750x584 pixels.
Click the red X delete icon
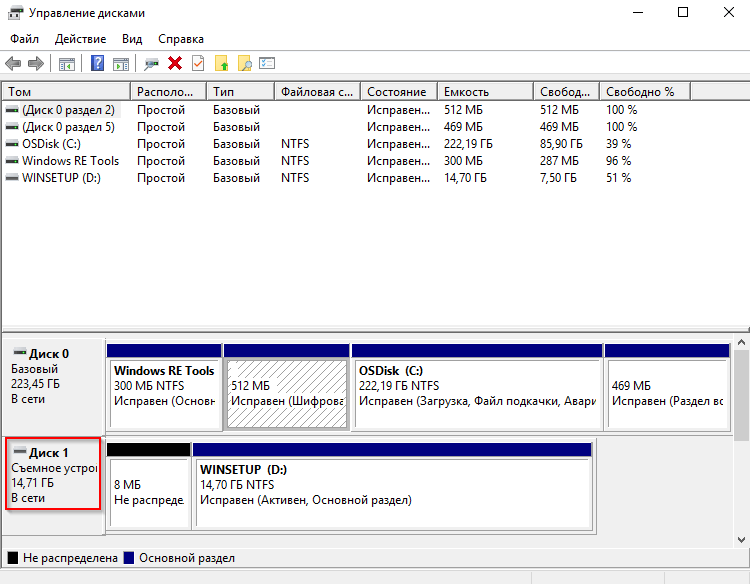[175, 63]
